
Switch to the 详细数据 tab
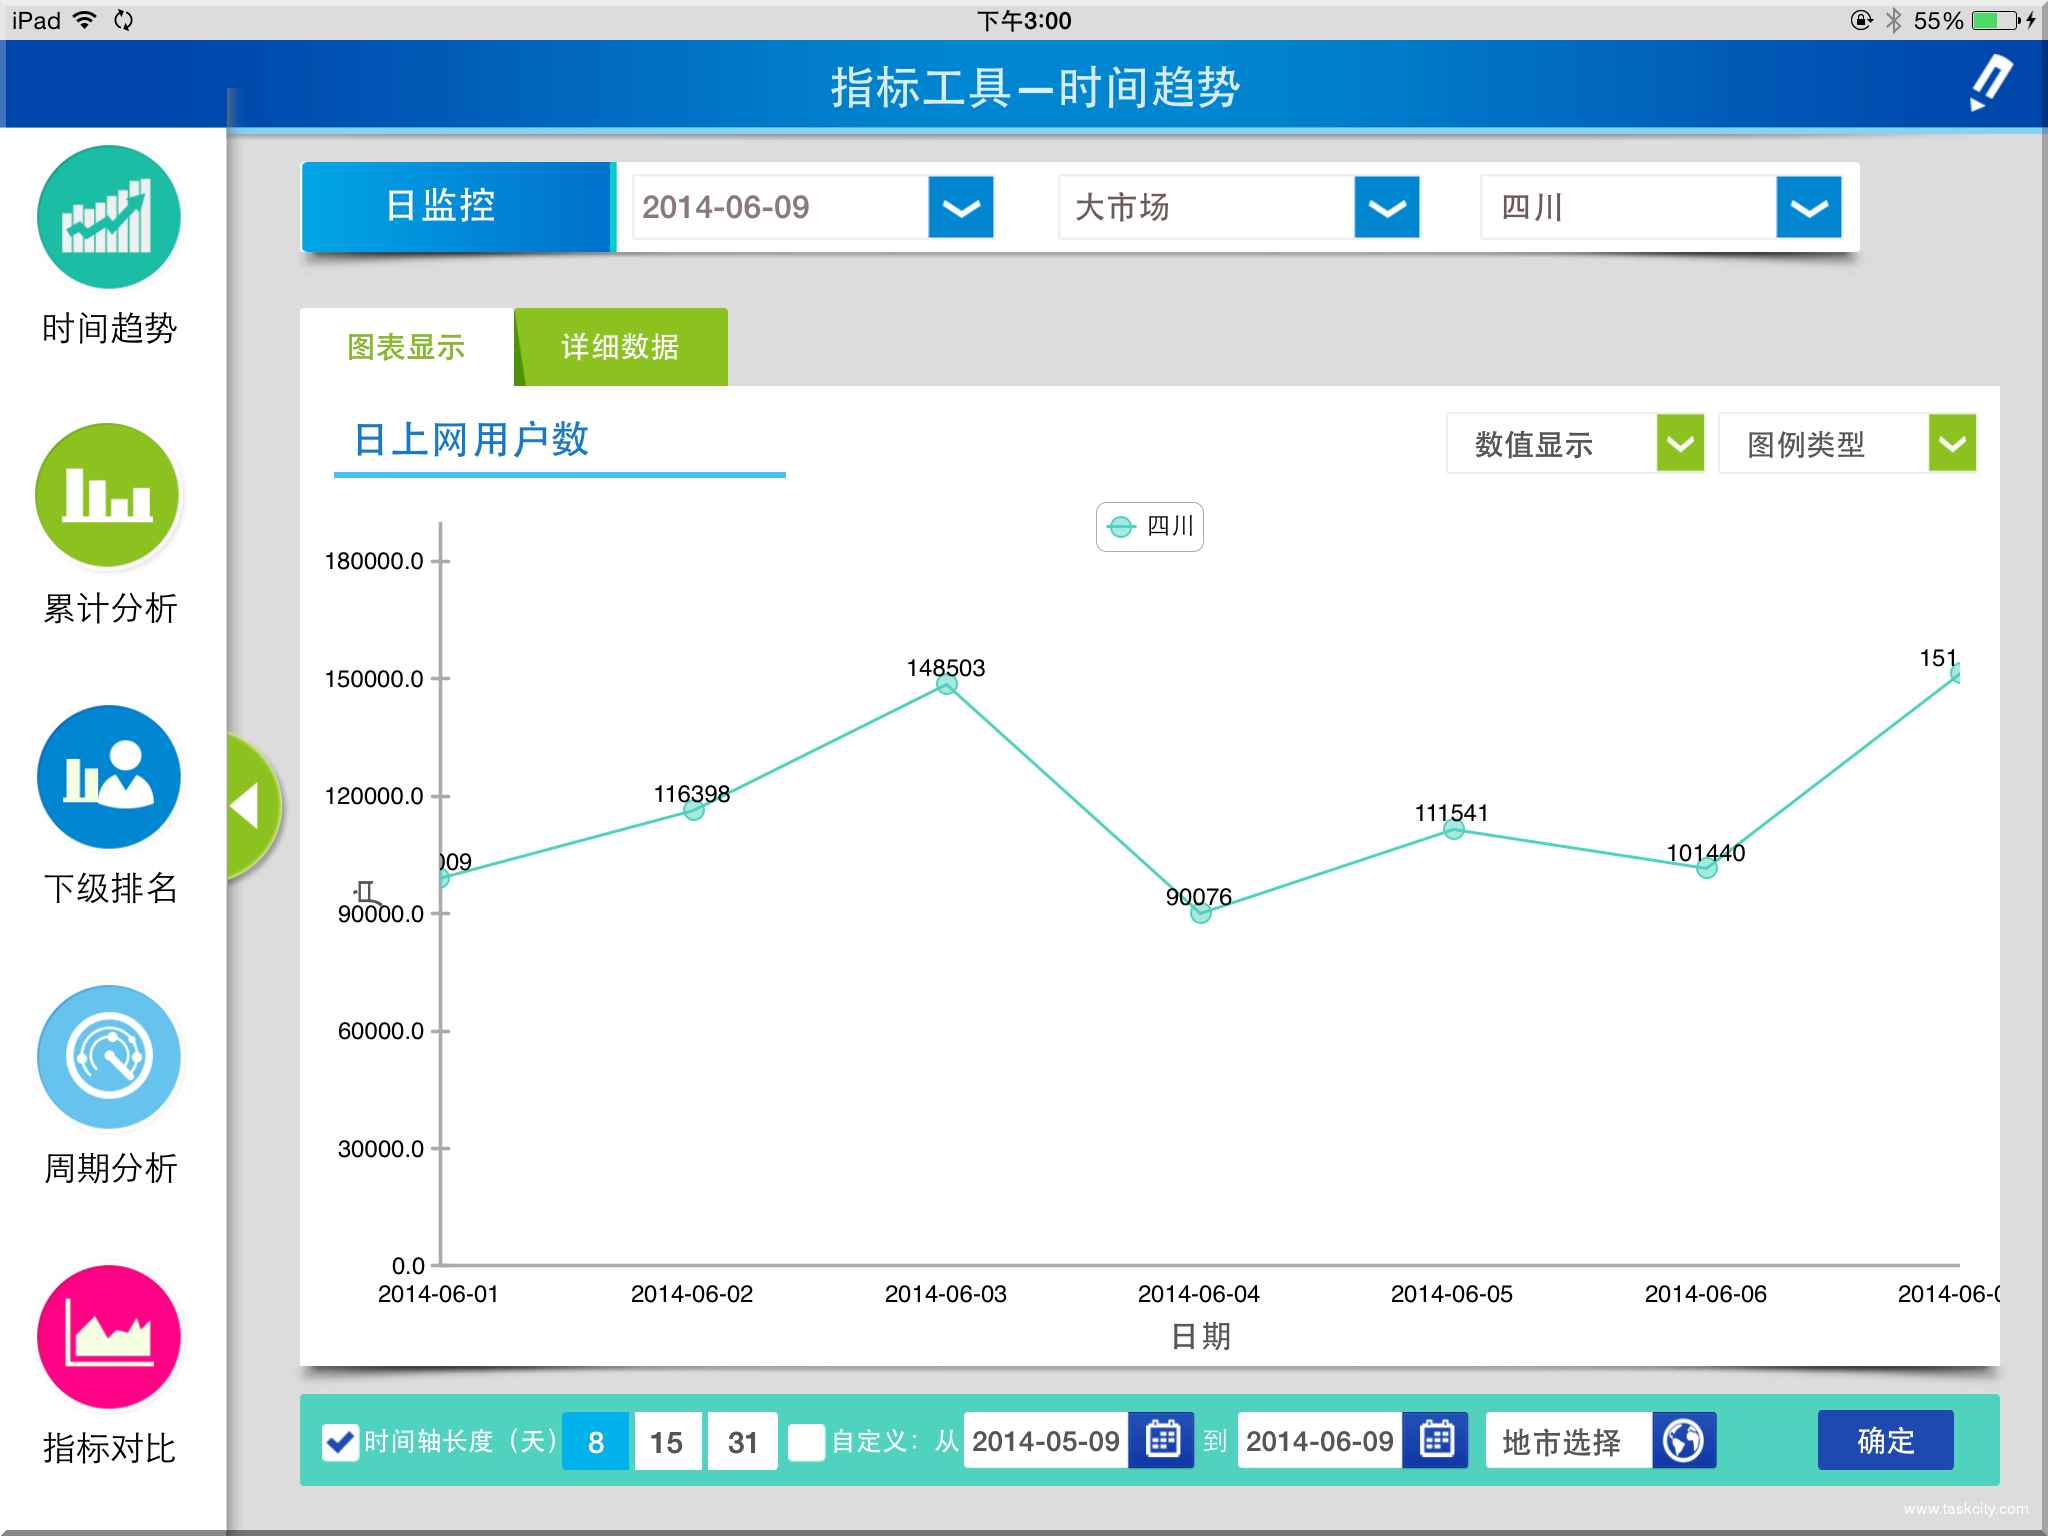click(x=621, y=347)
